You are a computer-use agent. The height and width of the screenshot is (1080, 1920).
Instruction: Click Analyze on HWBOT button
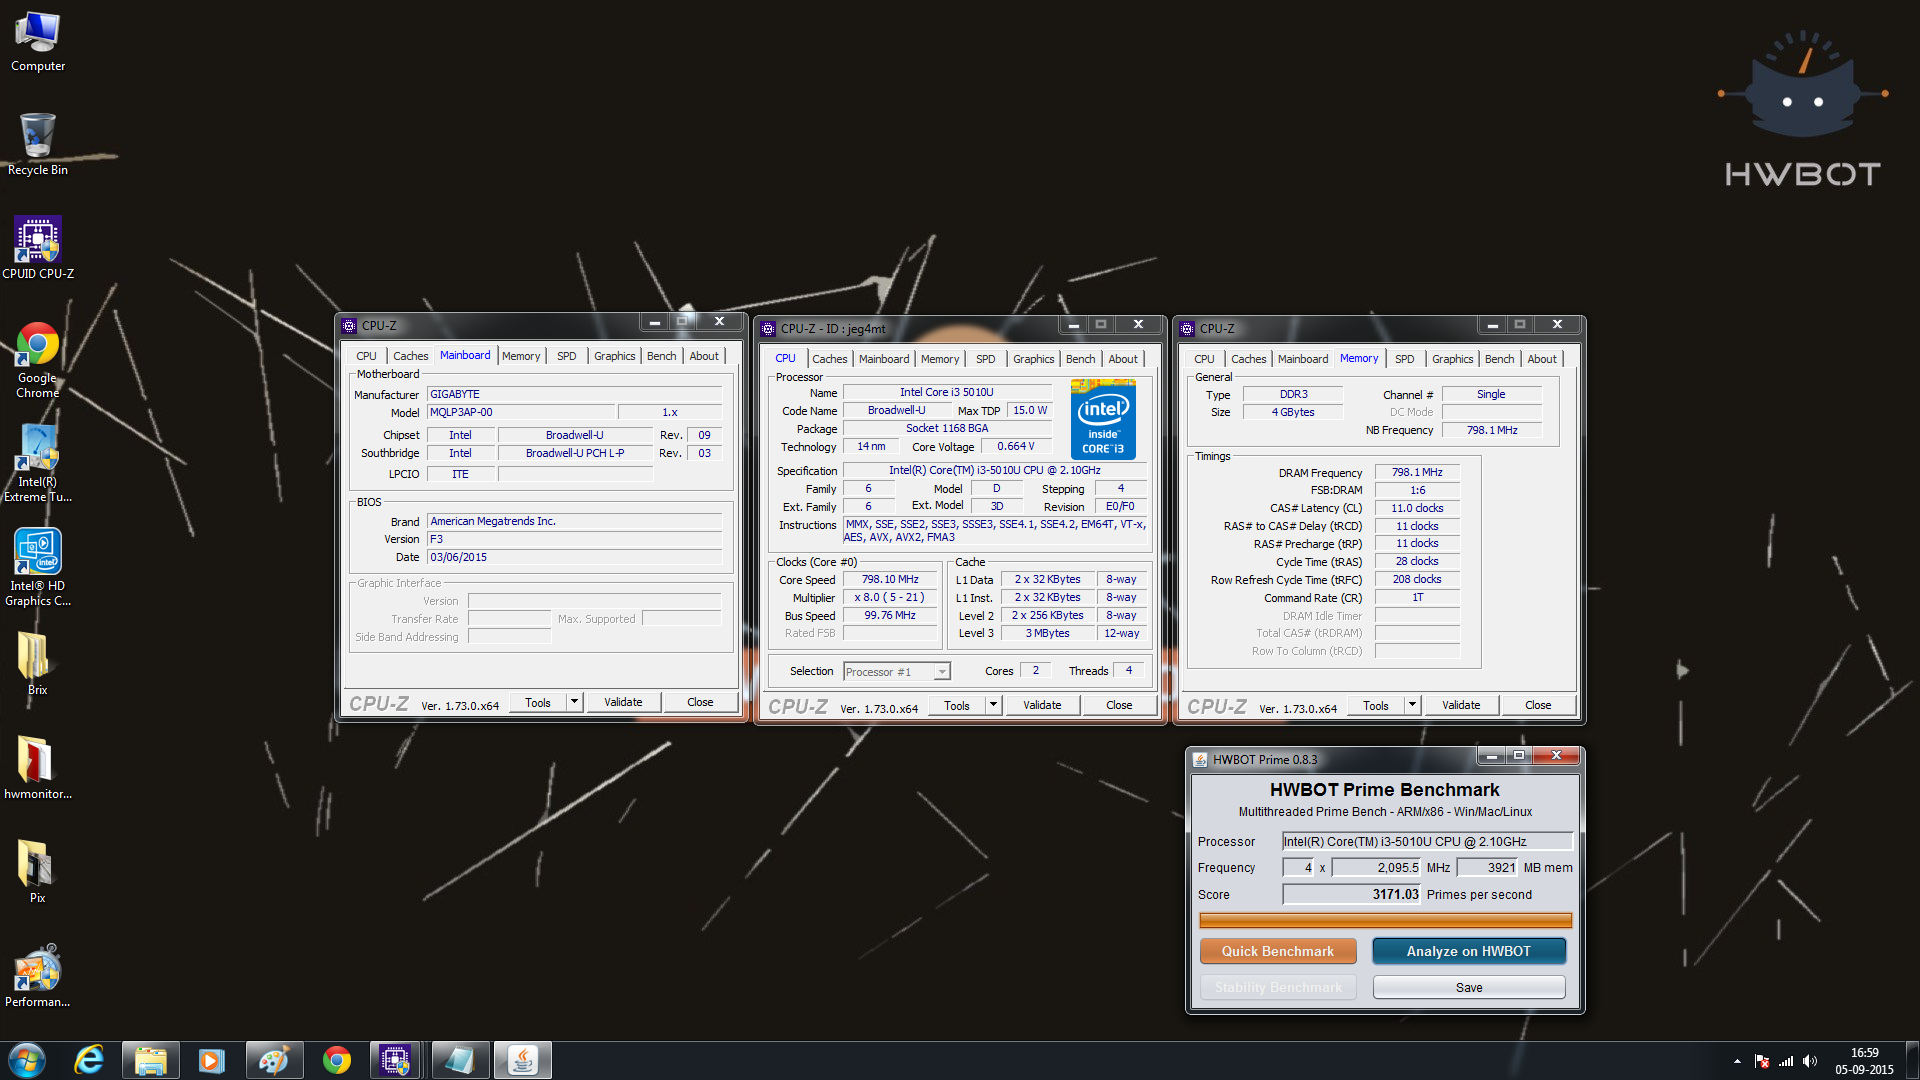point(1469,951)
